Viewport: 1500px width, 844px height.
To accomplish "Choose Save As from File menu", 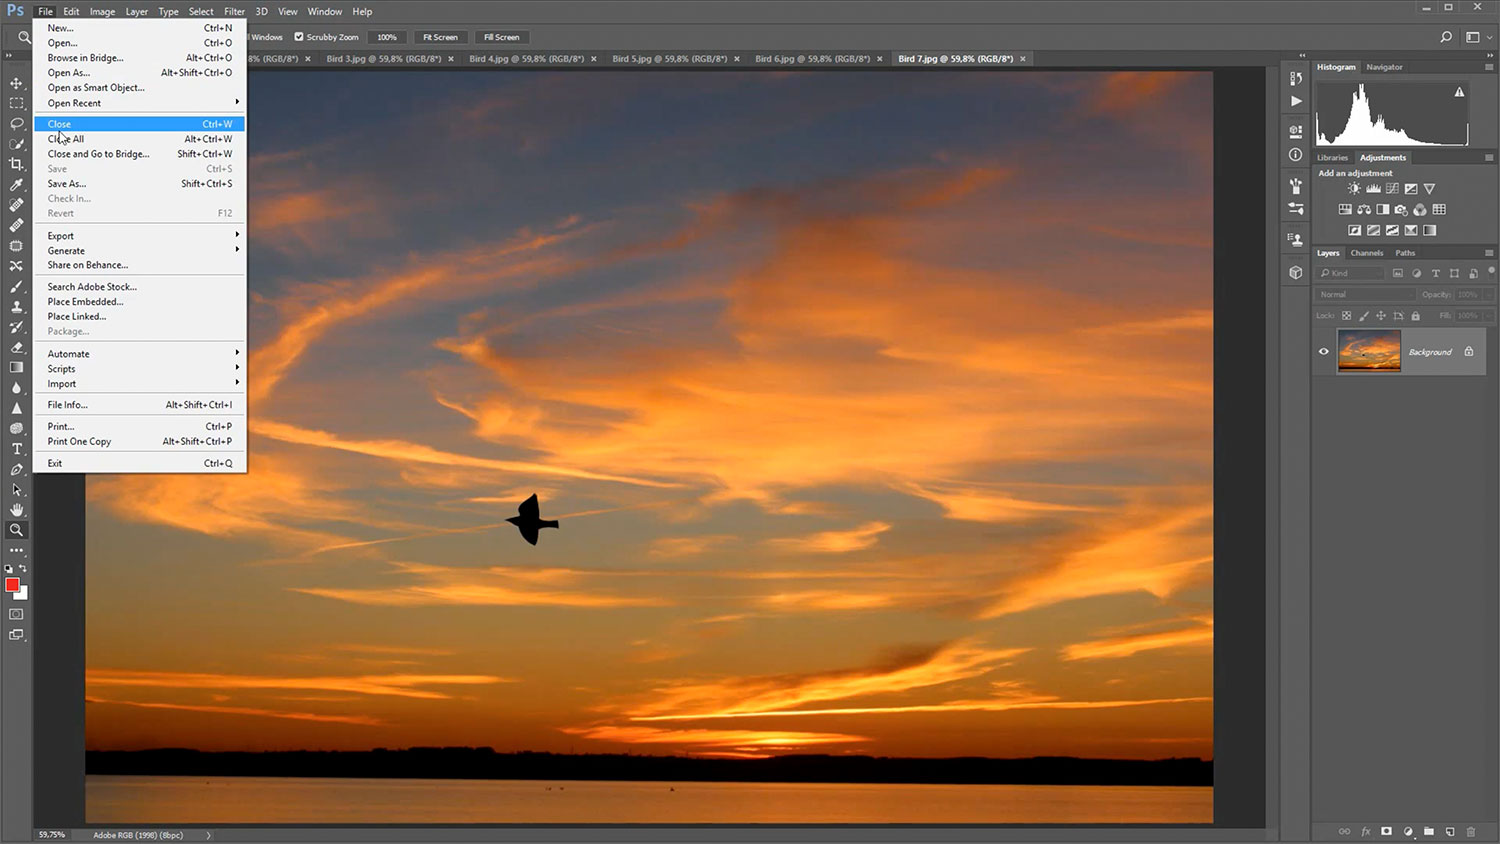I will (67, 184).
